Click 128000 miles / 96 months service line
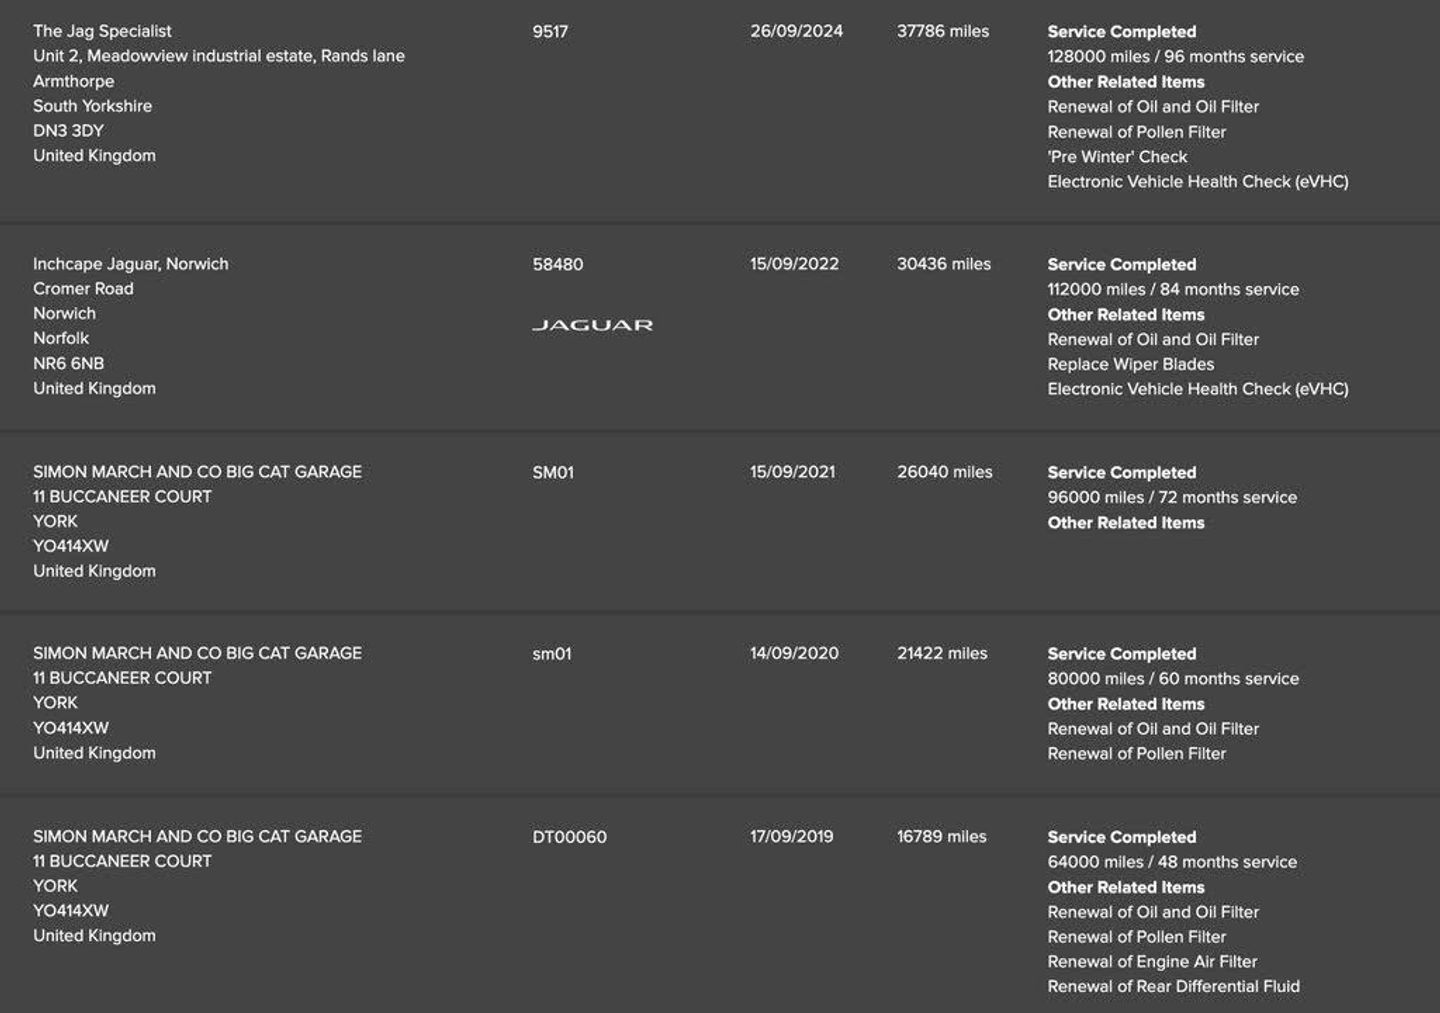1440x1013 pixels. [1176, 57]
